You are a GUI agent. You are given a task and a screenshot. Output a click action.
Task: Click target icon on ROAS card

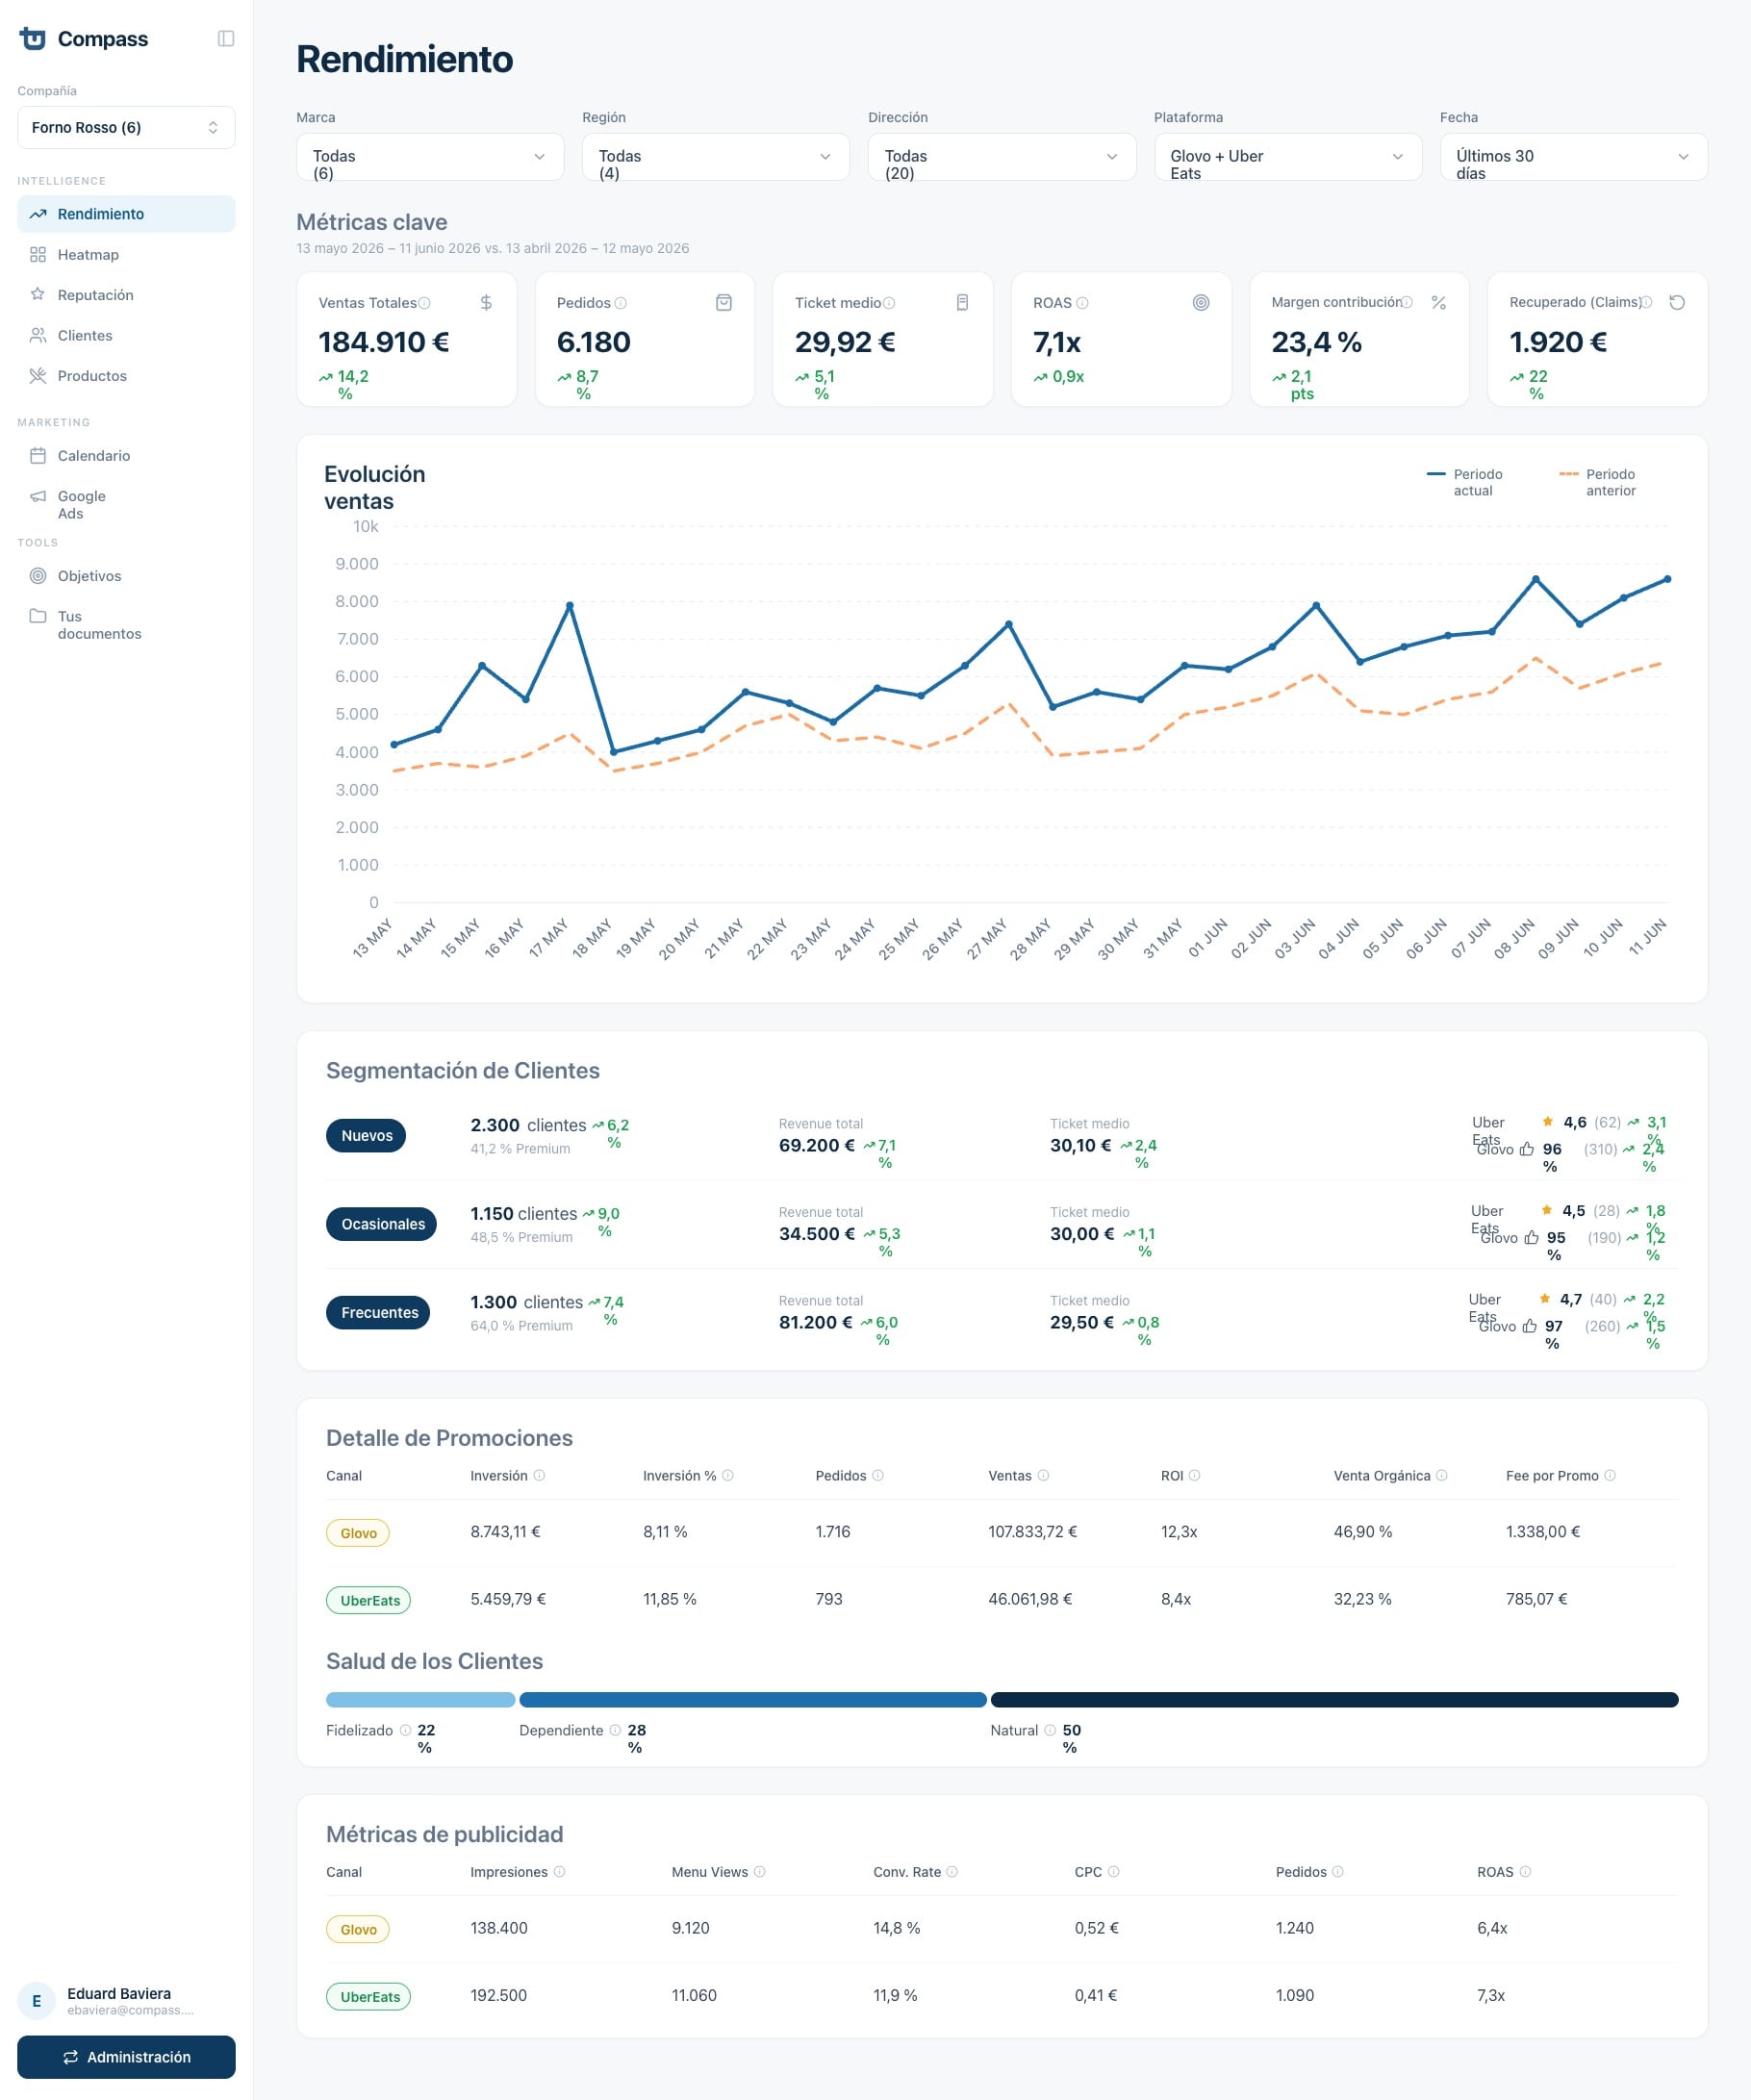(1201, 302)
